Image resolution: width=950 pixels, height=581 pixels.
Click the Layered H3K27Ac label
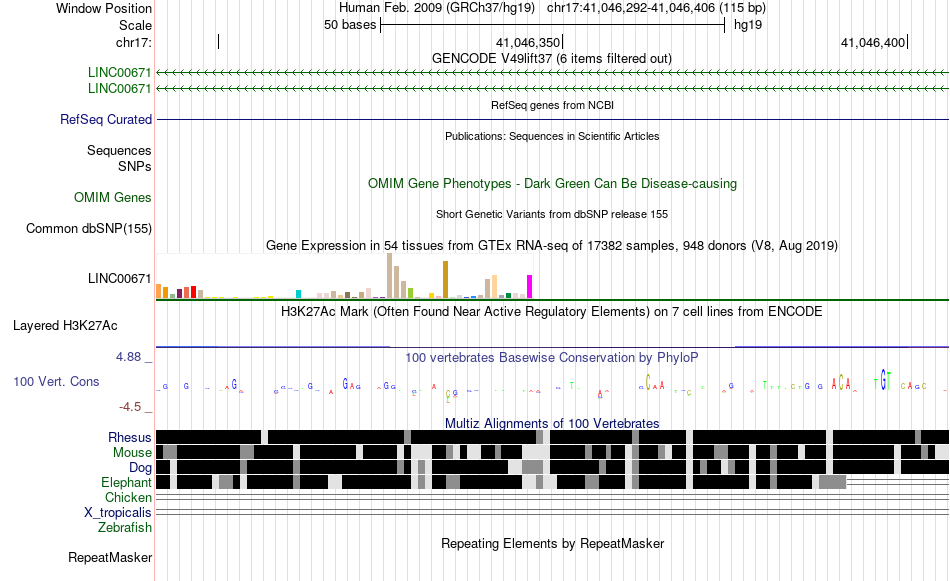[x=65, y=325]
